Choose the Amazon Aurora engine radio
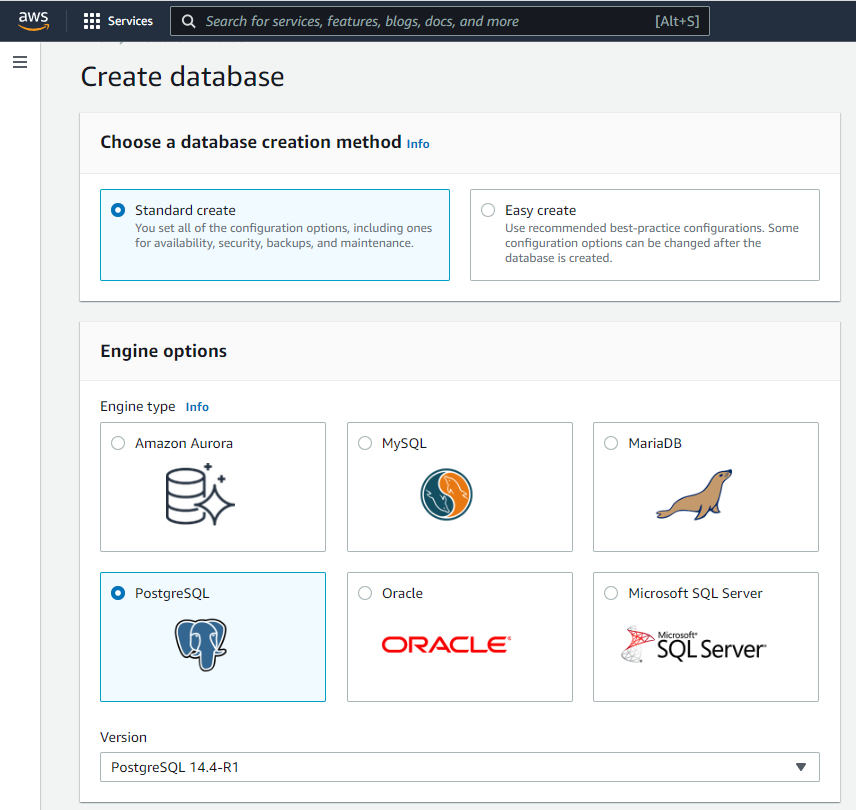Viewport: 856px width, 810px height. (x=118, y=443)
